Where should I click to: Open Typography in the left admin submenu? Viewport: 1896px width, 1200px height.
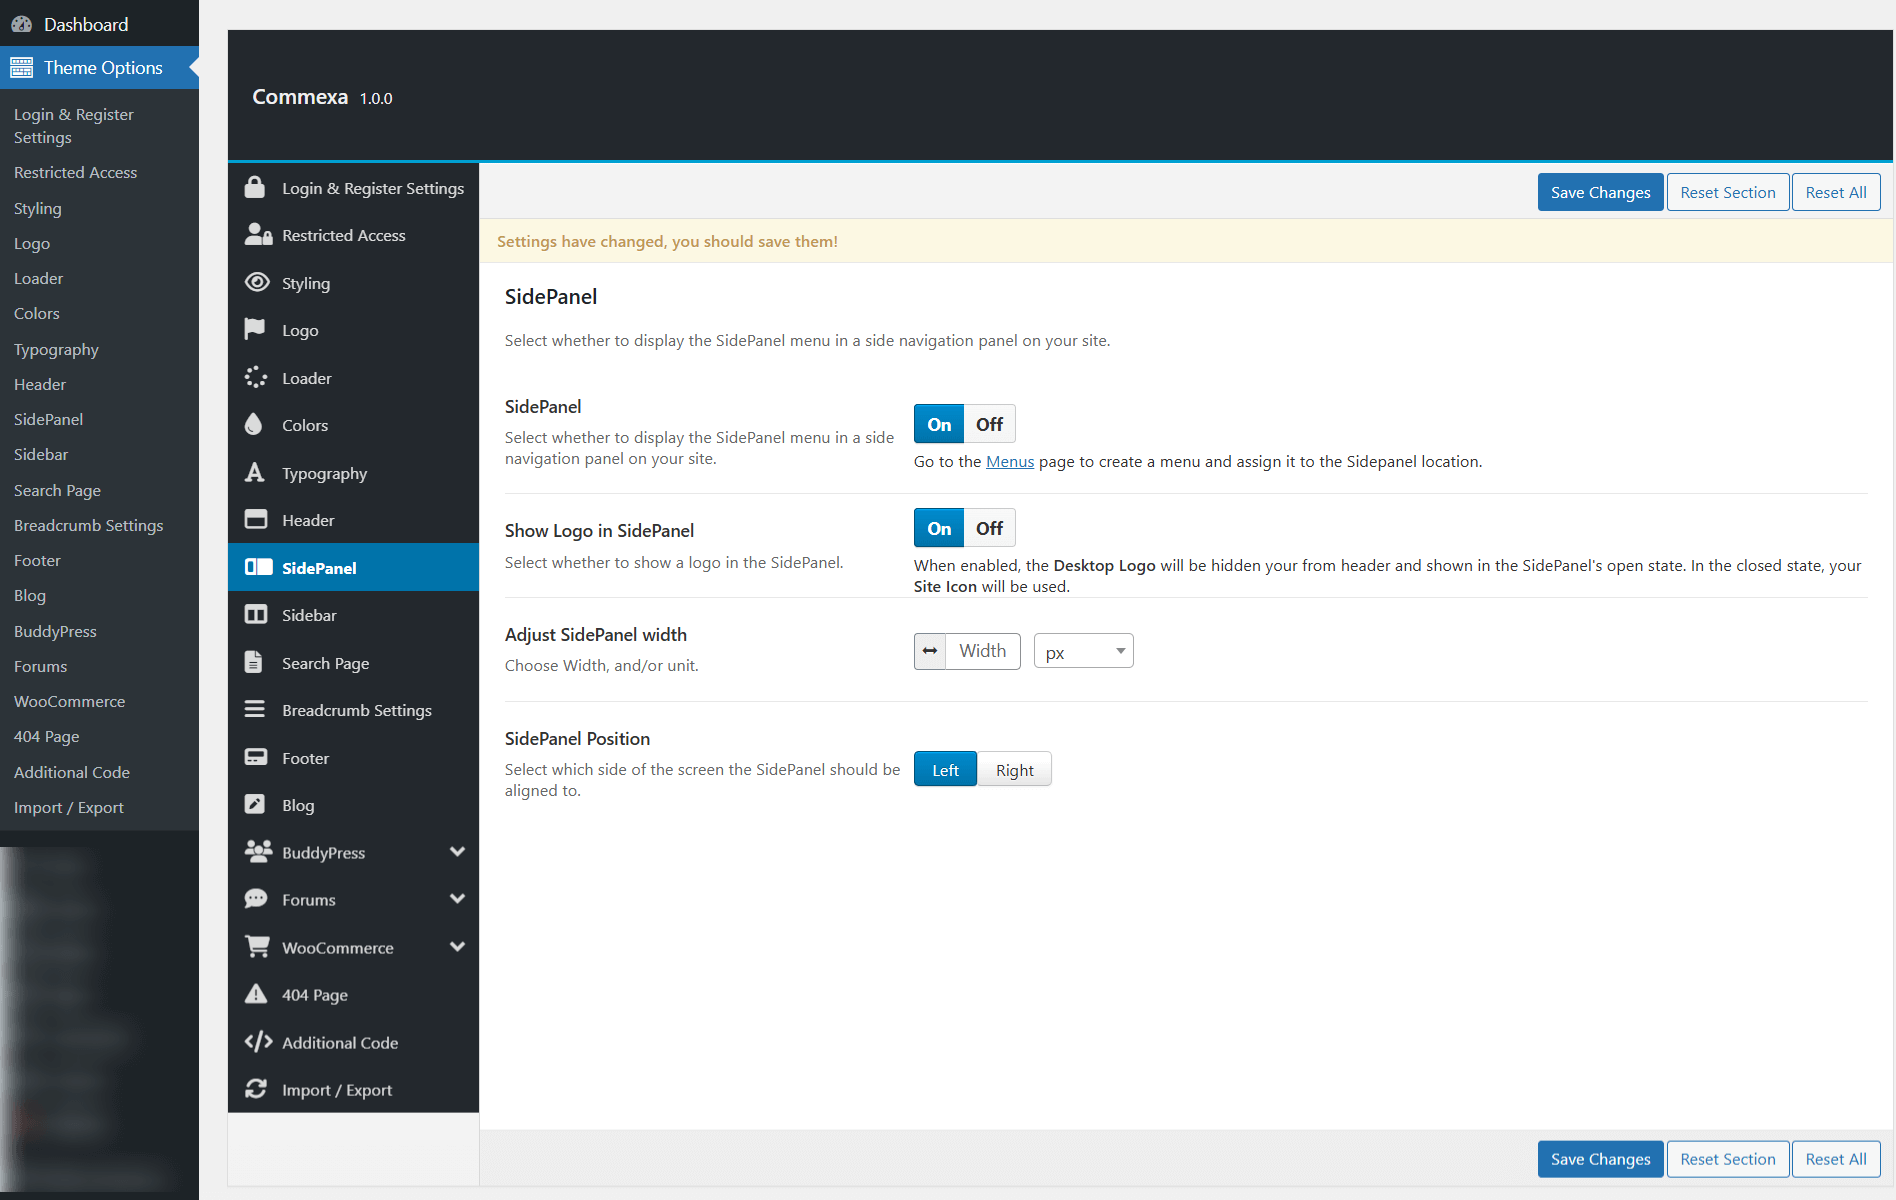[56, 349]
